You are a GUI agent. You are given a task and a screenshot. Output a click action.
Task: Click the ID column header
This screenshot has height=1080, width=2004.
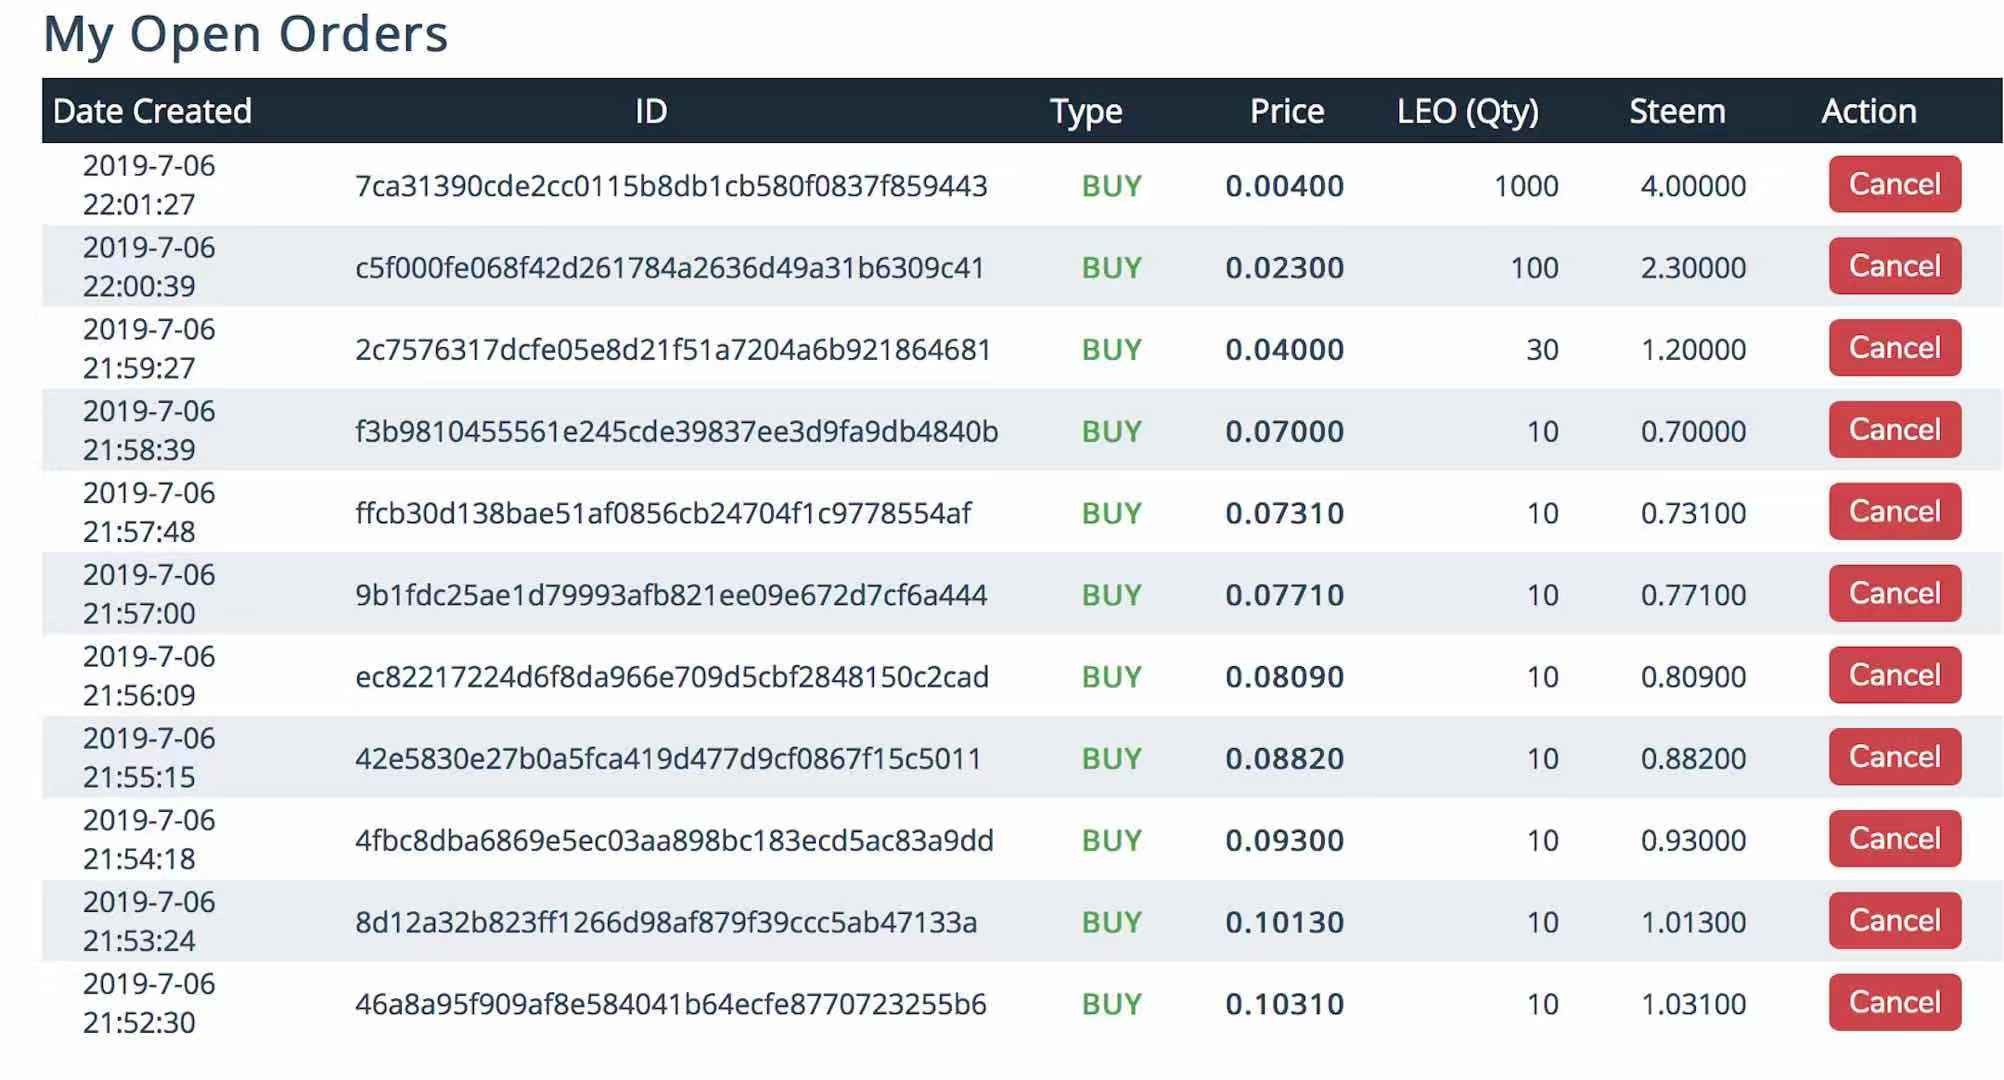tap(651, 111)
